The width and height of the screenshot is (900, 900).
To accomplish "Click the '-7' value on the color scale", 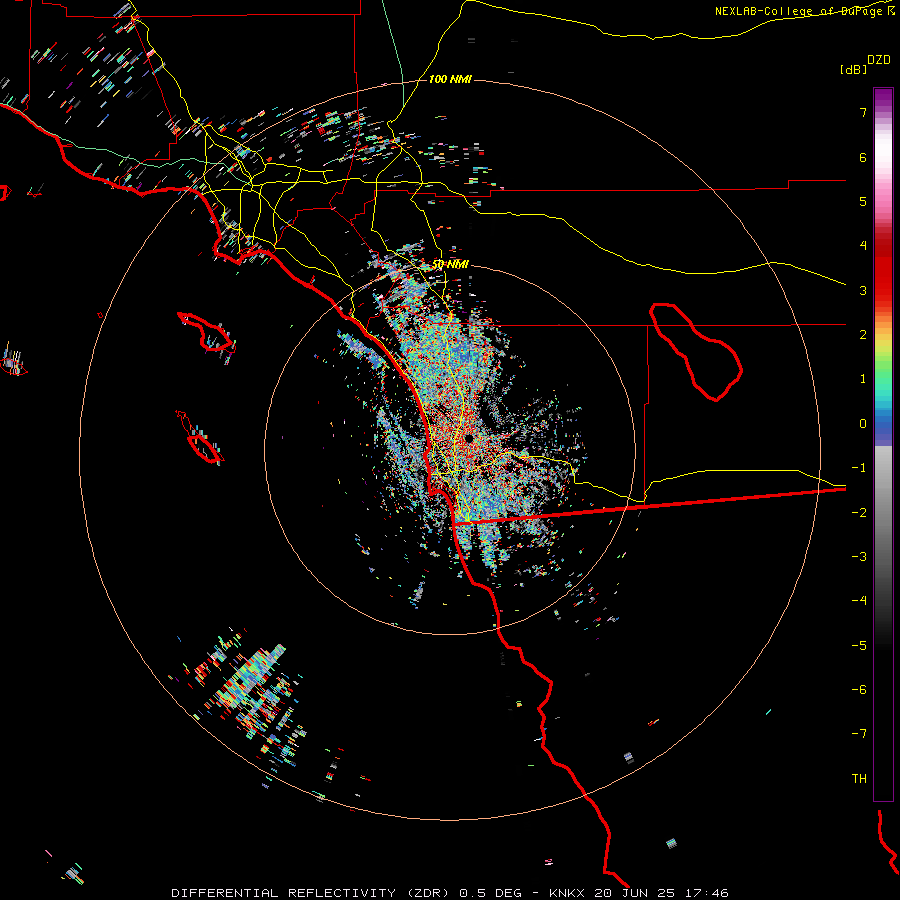I will 859,734.
